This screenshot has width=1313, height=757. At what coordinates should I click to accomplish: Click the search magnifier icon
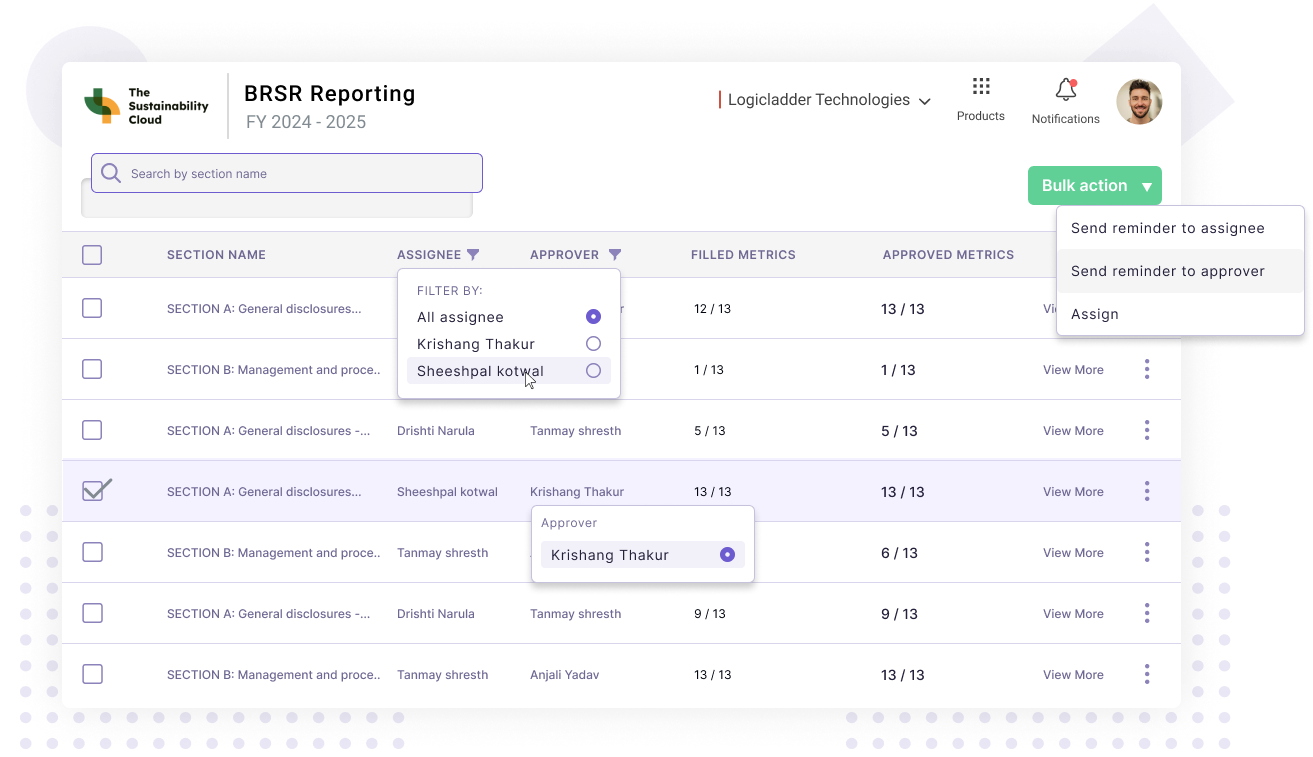[110, 172]
